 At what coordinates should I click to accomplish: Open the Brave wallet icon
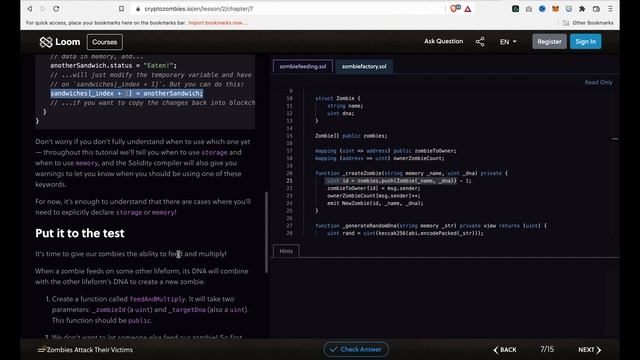596,9
